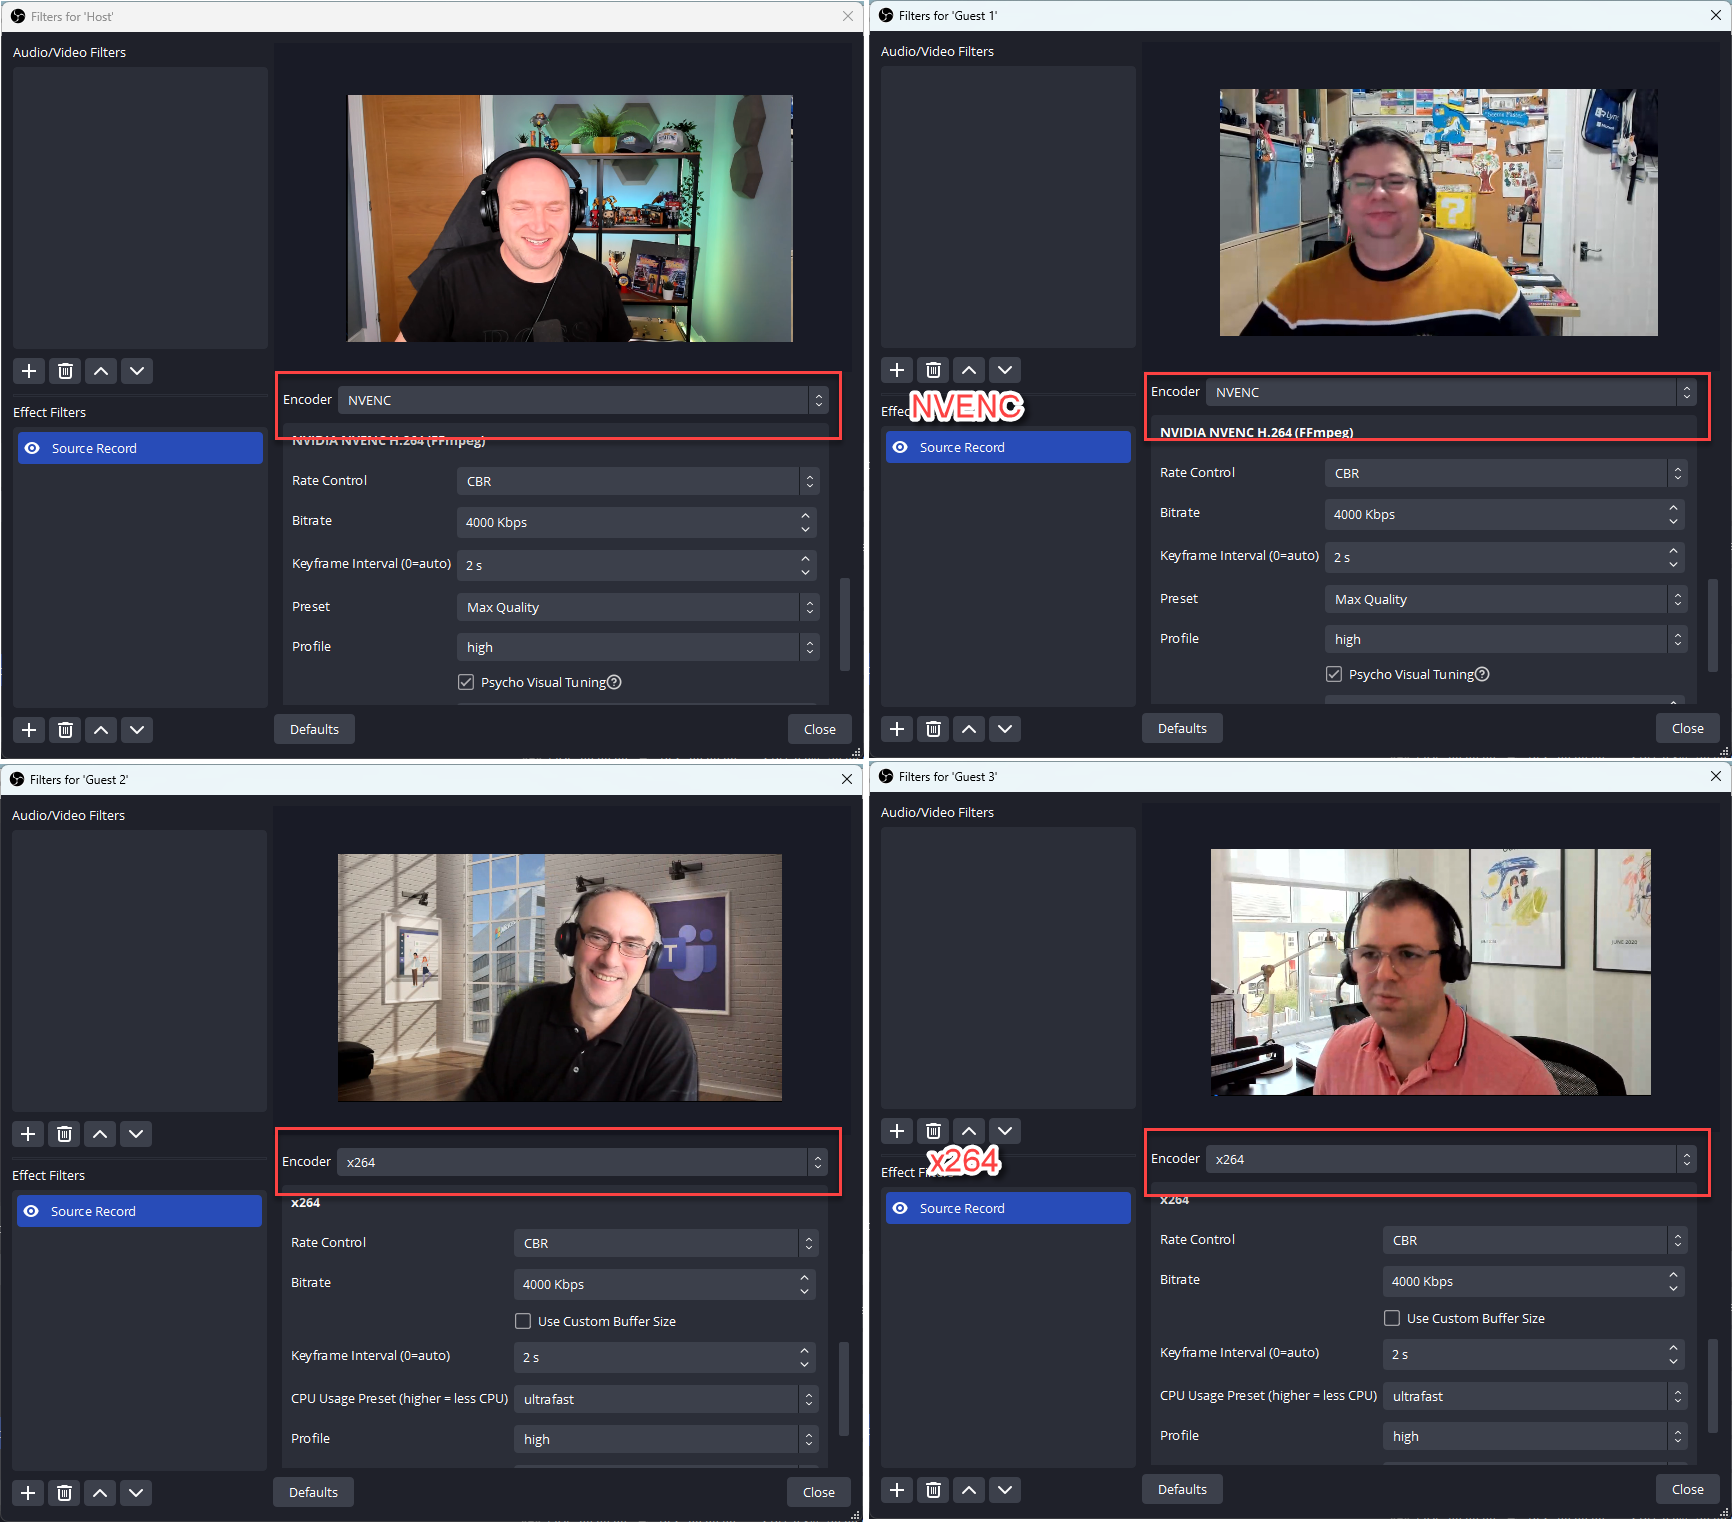Enable Psycho Visual Tuning in 'Guest 1'

click(x=1334, y=674)
